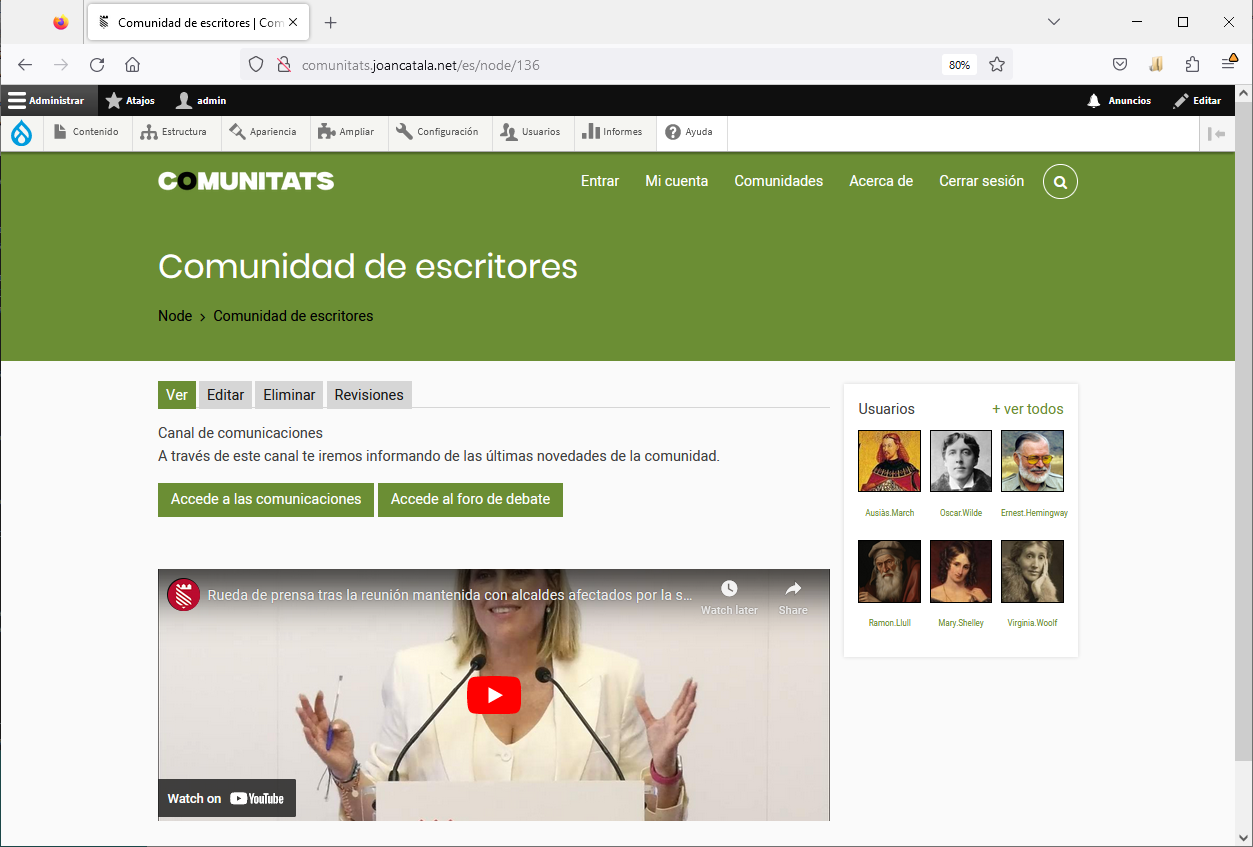Open the Firefox application menu
Image resolution: width=1253 pixels, height=847 pixels.
pyautogui.click(x=1229, y=65)
